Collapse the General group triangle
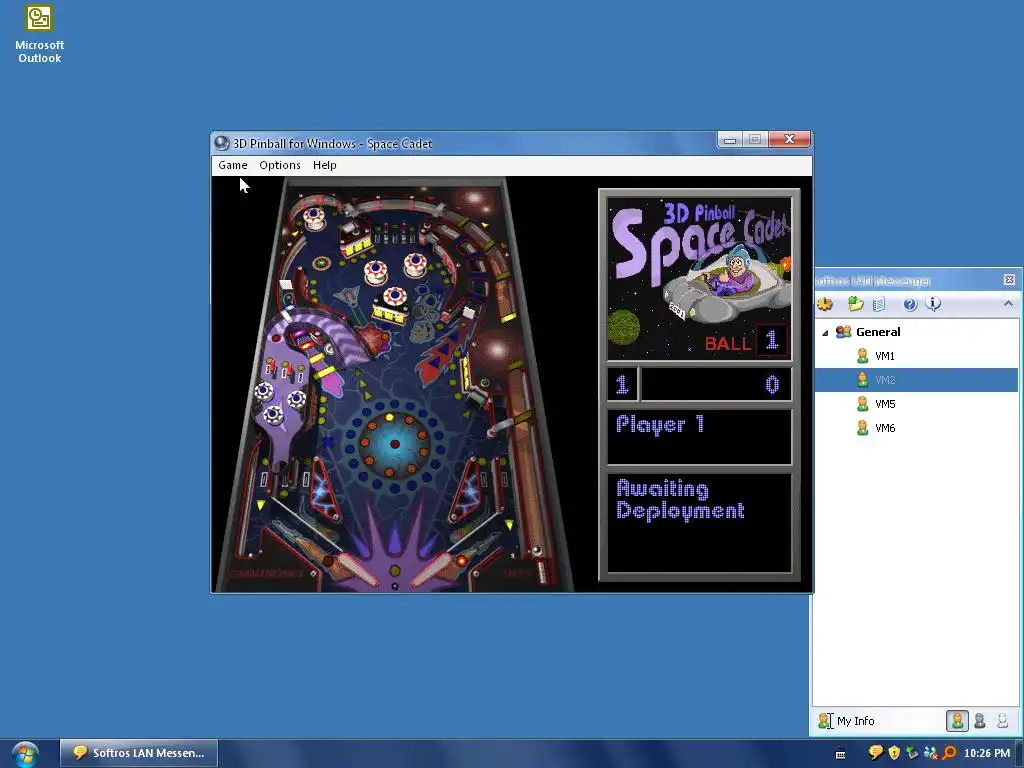The height and width of the screenshot is (768, 1024). (x=825, y=333)
